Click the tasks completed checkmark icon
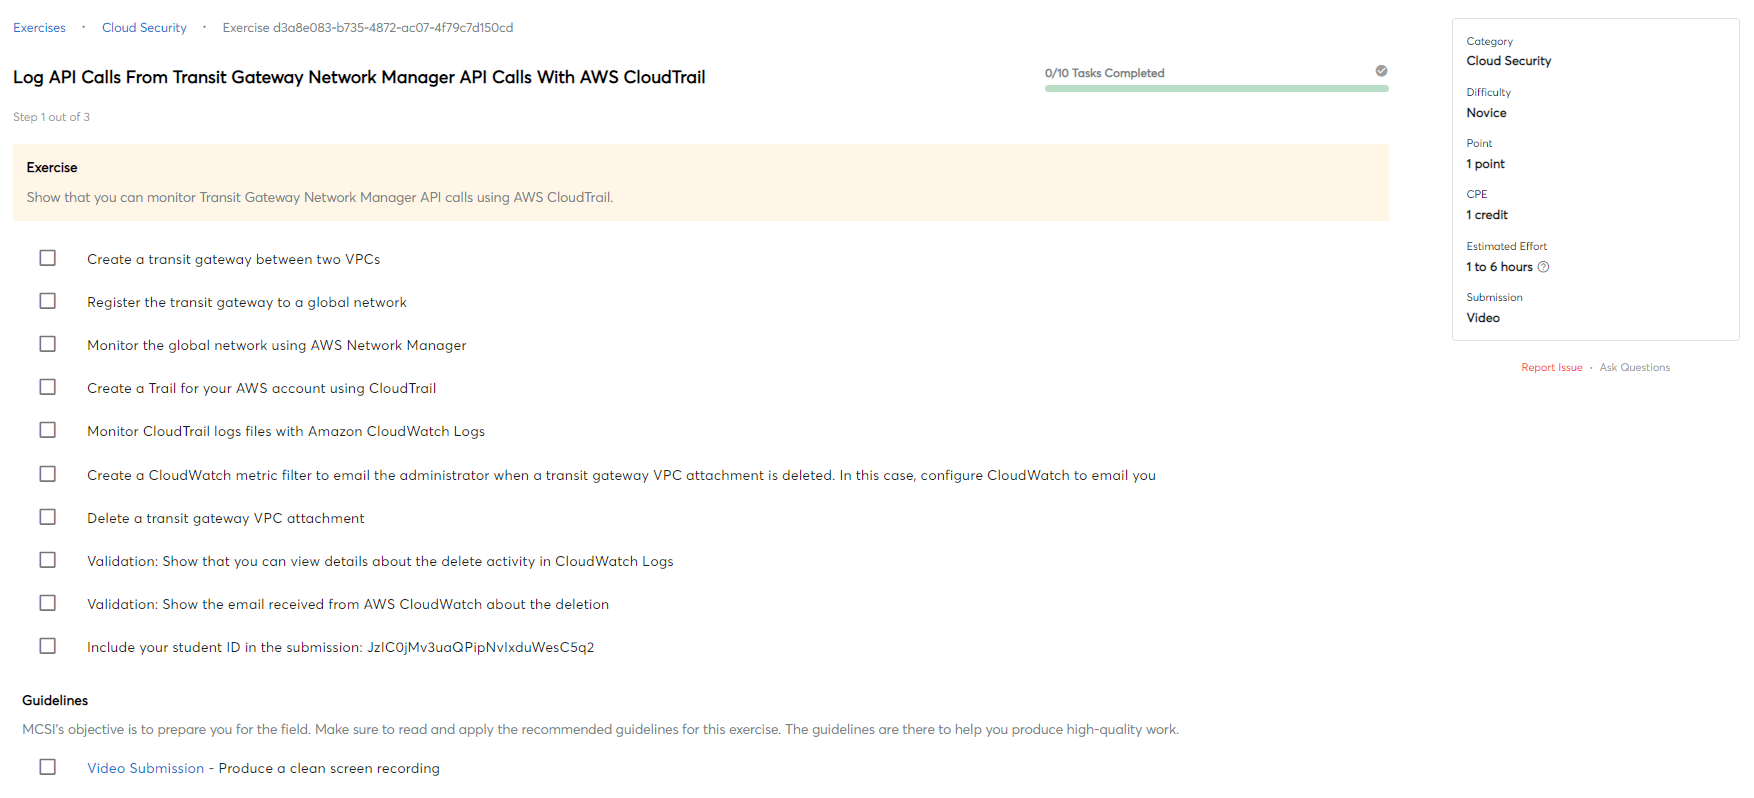The image size is (1754, 798). pos(1381,71)
